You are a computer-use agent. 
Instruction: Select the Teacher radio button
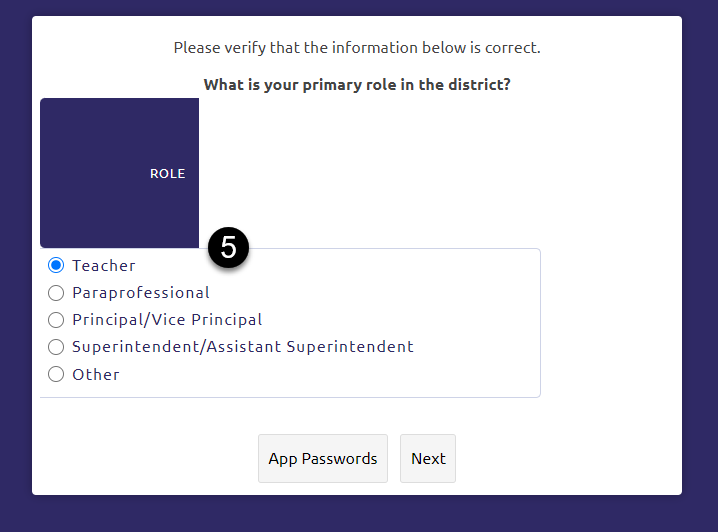coord(56,266)
